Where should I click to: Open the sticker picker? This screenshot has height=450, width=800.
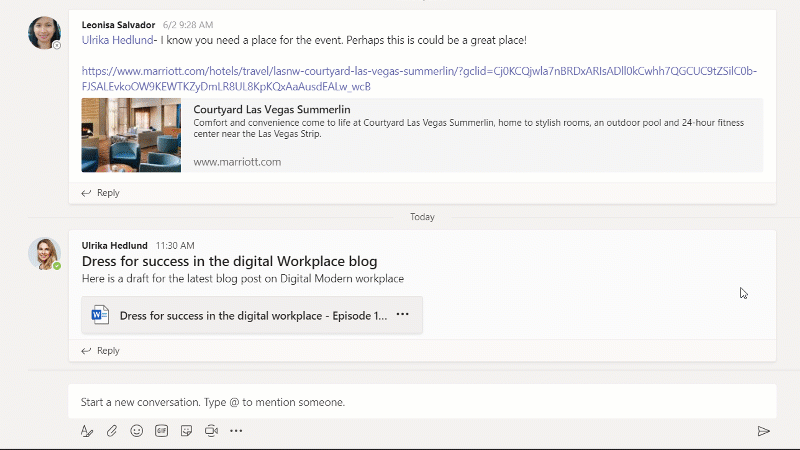[x=186, y=431]
